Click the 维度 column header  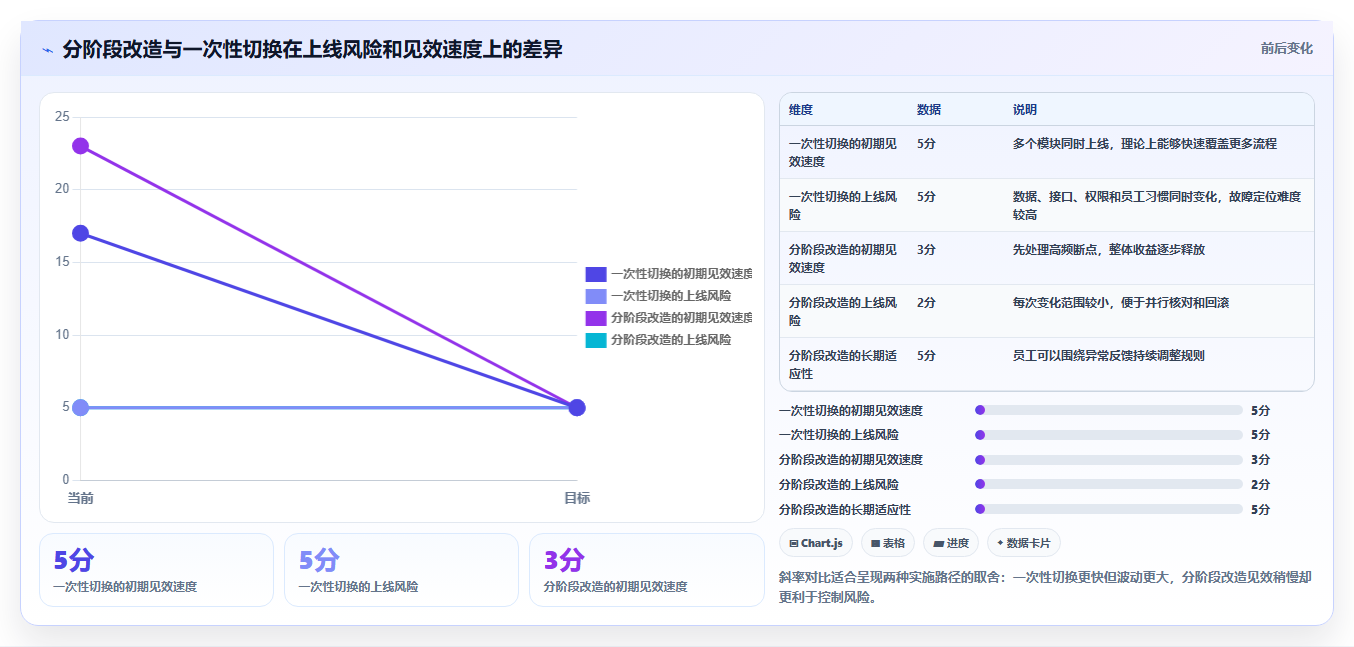point(801,110)
